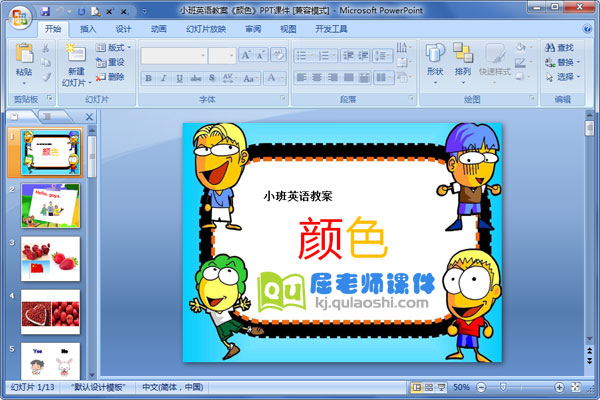Delete (删除) the selected slide
Viewport: 600px width, 400px height.
(110, 77)
